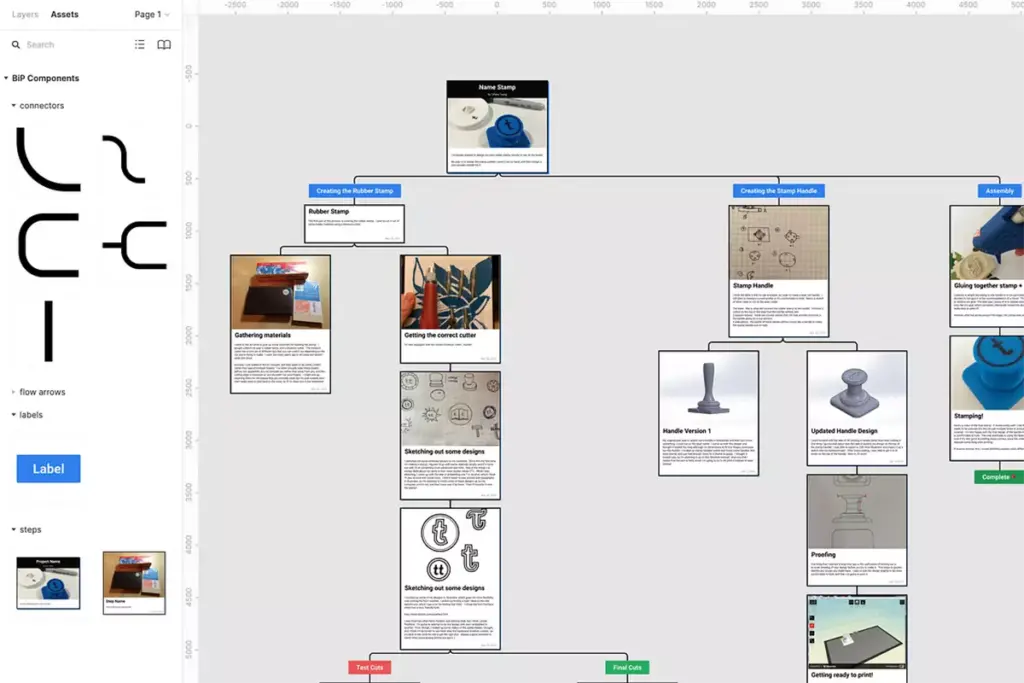The width and height of the screenshot is (1024, 683).
Task: Toggle assets list view icon
Action: tap(140, 45)
